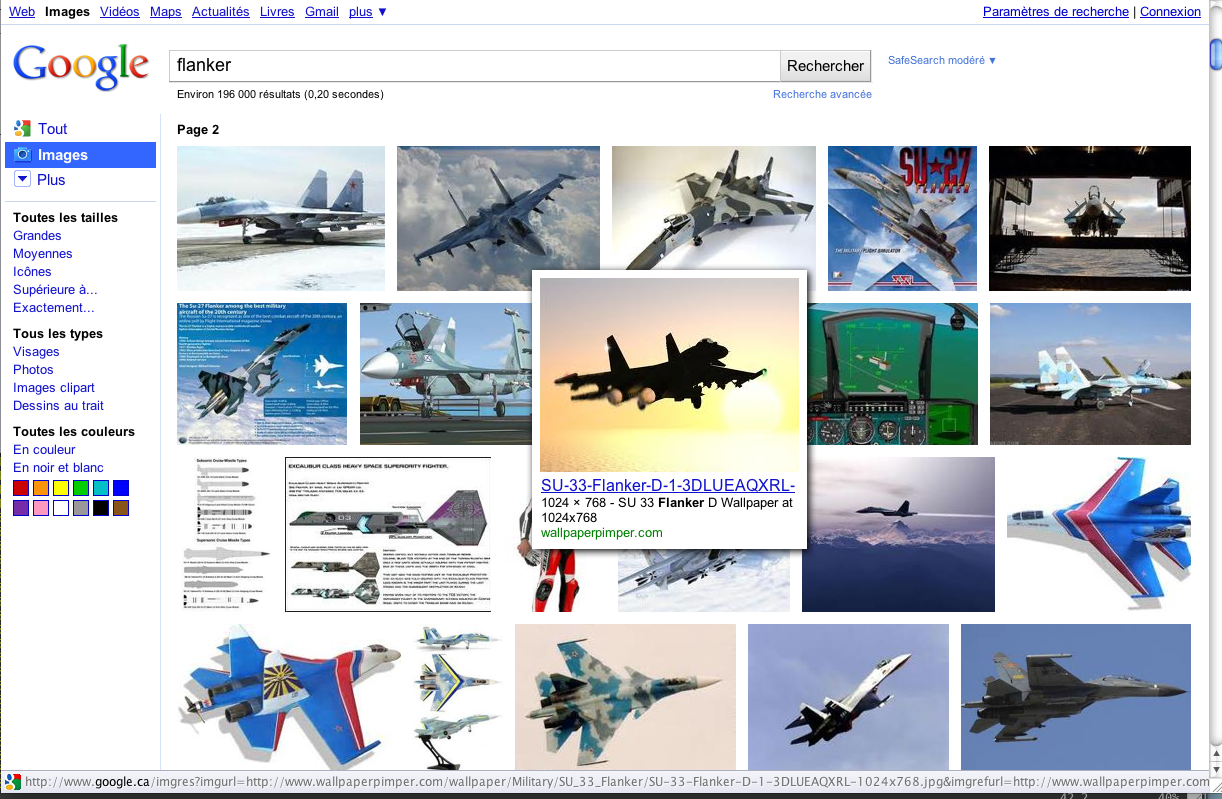Open the SU-33-Flanker-D wallpaper title link
The image size is (1222, 799).
[x=667, y=486]
